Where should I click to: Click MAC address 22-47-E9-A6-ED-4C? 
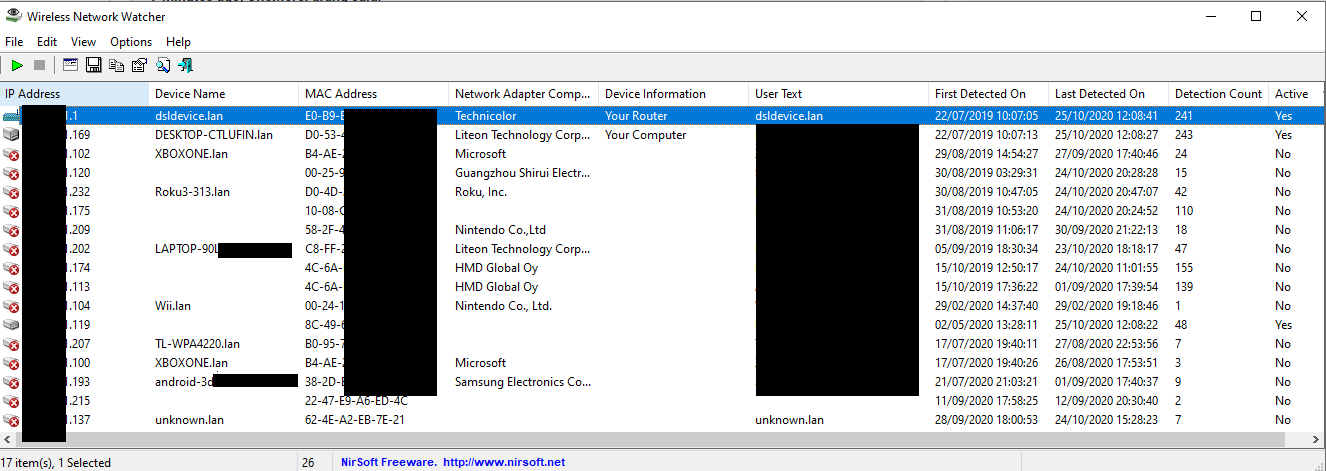[356, 401]
